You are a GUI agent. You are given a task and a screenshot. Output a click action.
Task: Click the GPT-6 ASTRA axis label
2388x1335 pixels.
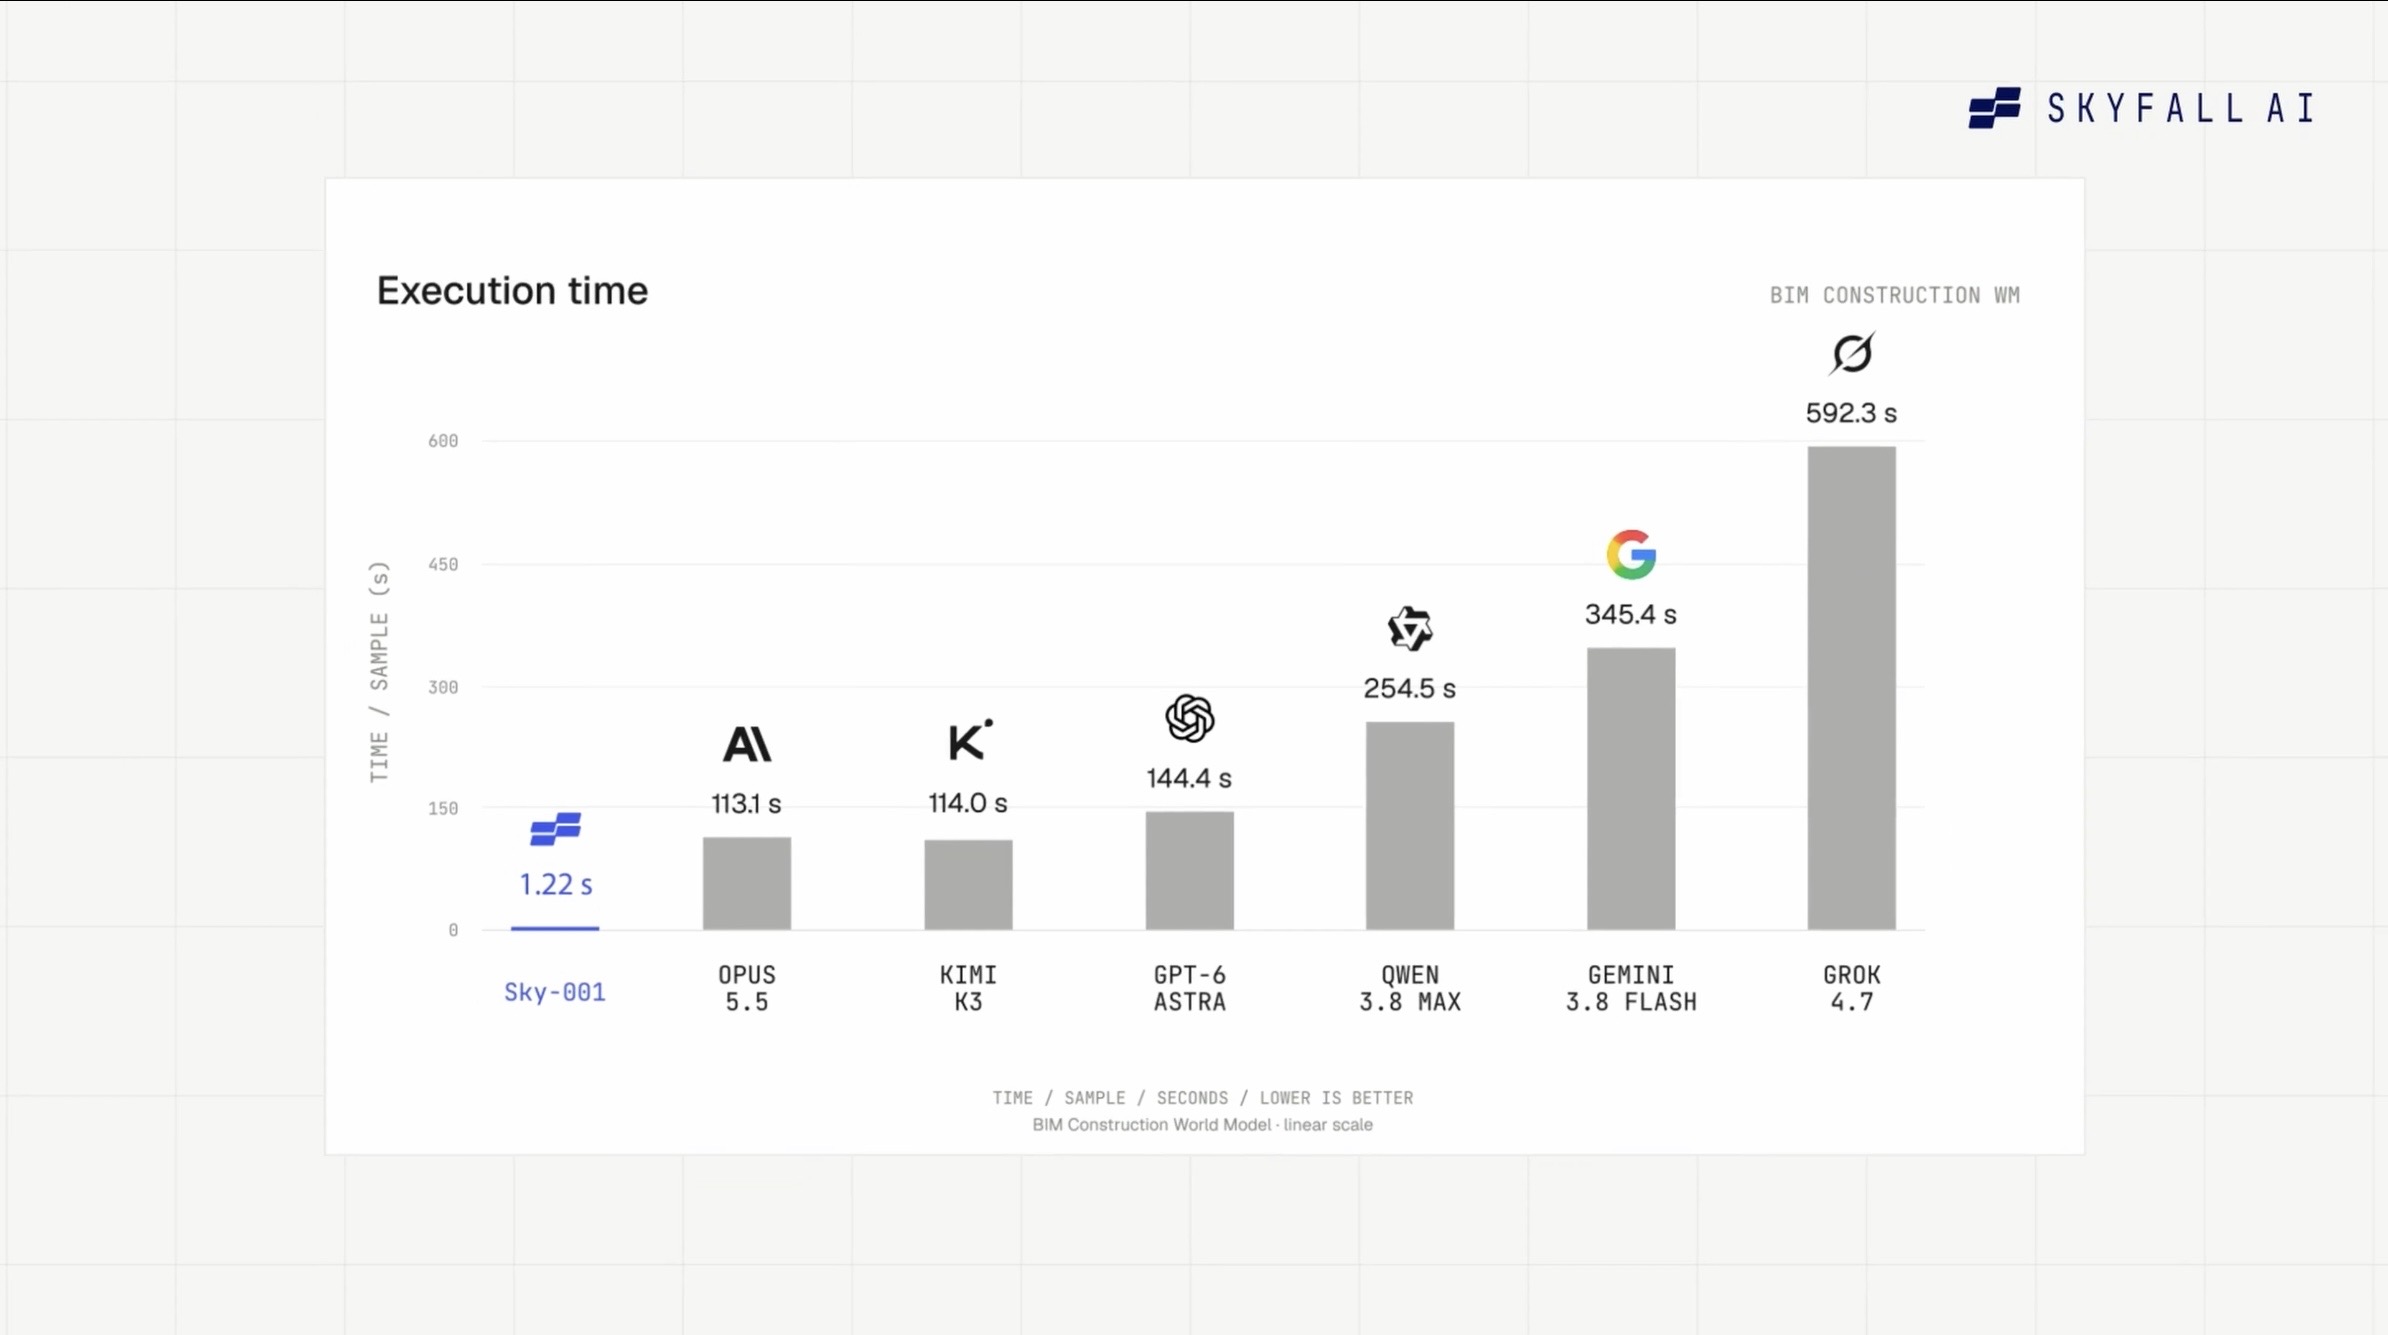pyautogui.click(x=1190, y=988)
